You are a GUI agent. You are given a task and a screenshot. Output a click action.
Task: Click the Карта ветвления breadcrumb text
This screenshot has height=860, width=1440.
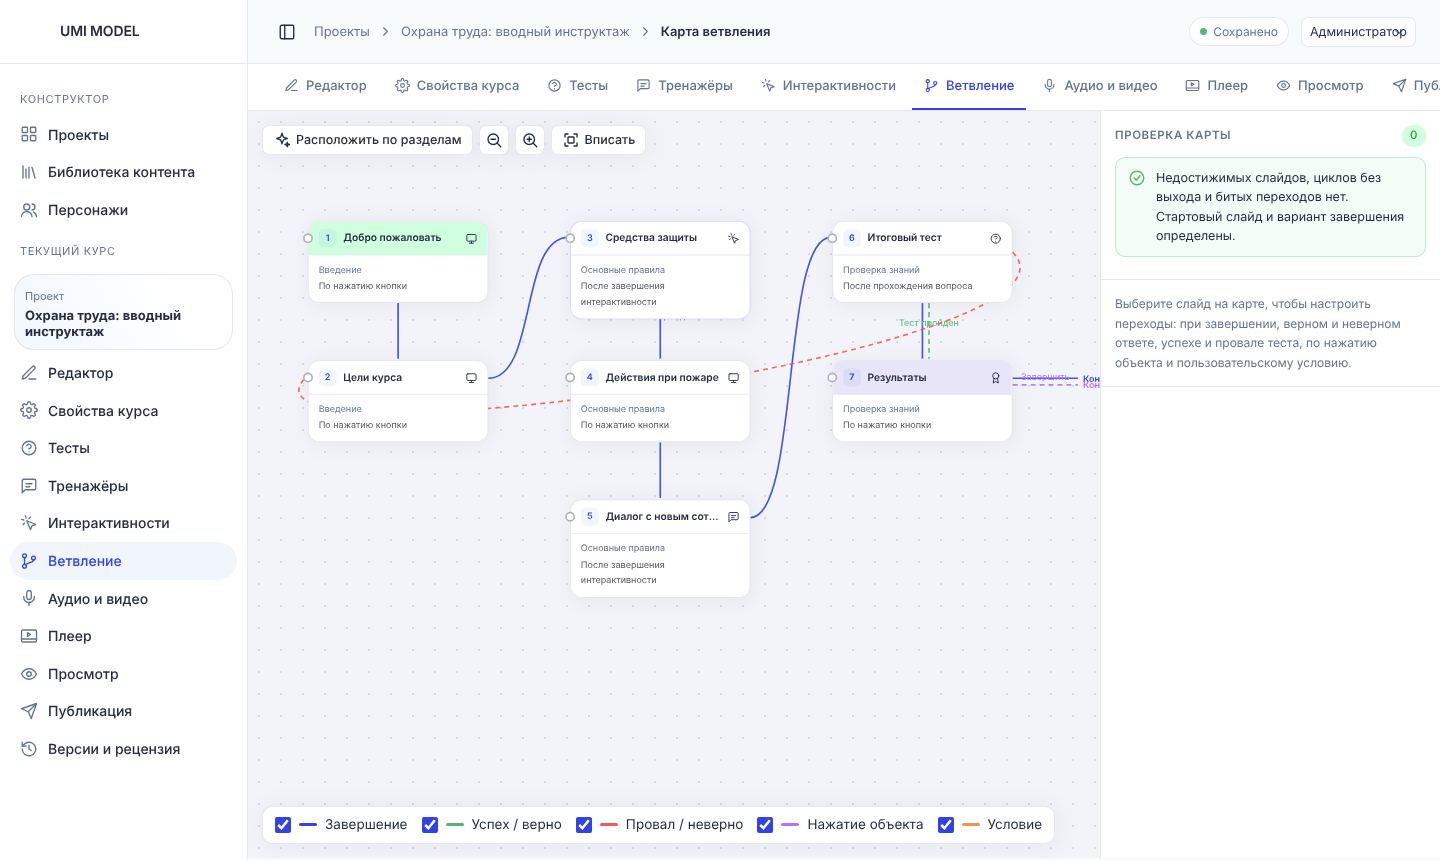click(715, 32)
